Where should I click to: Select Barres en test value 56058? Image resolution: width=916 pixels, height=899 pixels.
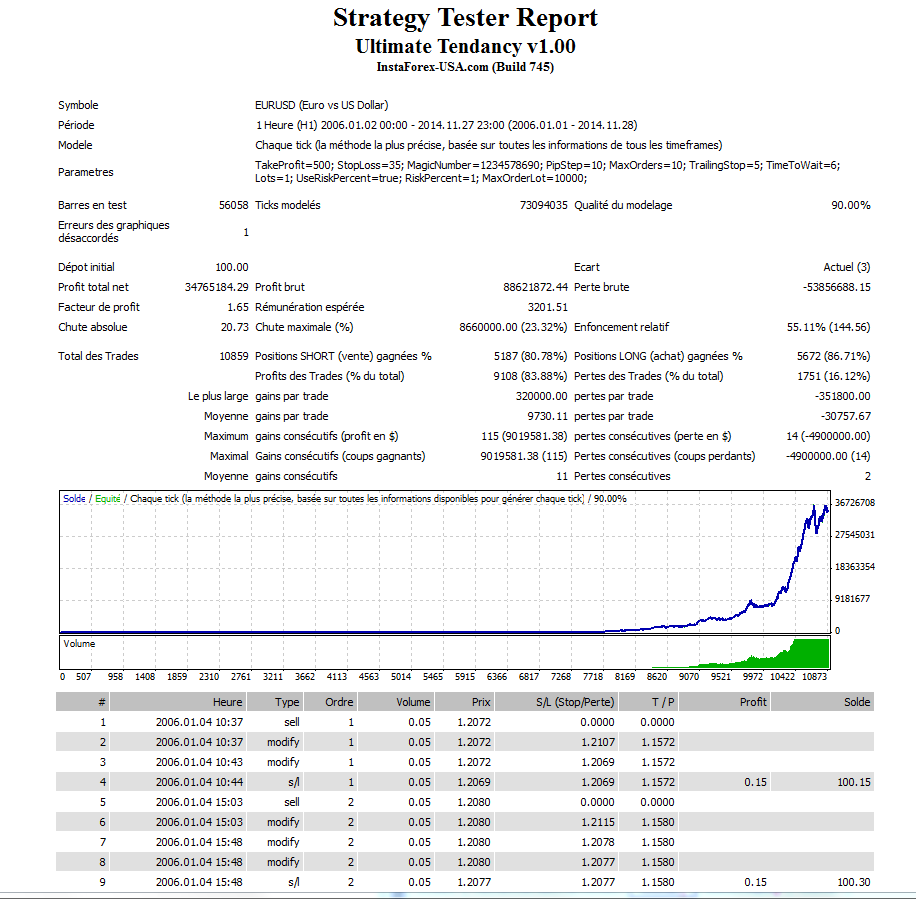(234, 205)
